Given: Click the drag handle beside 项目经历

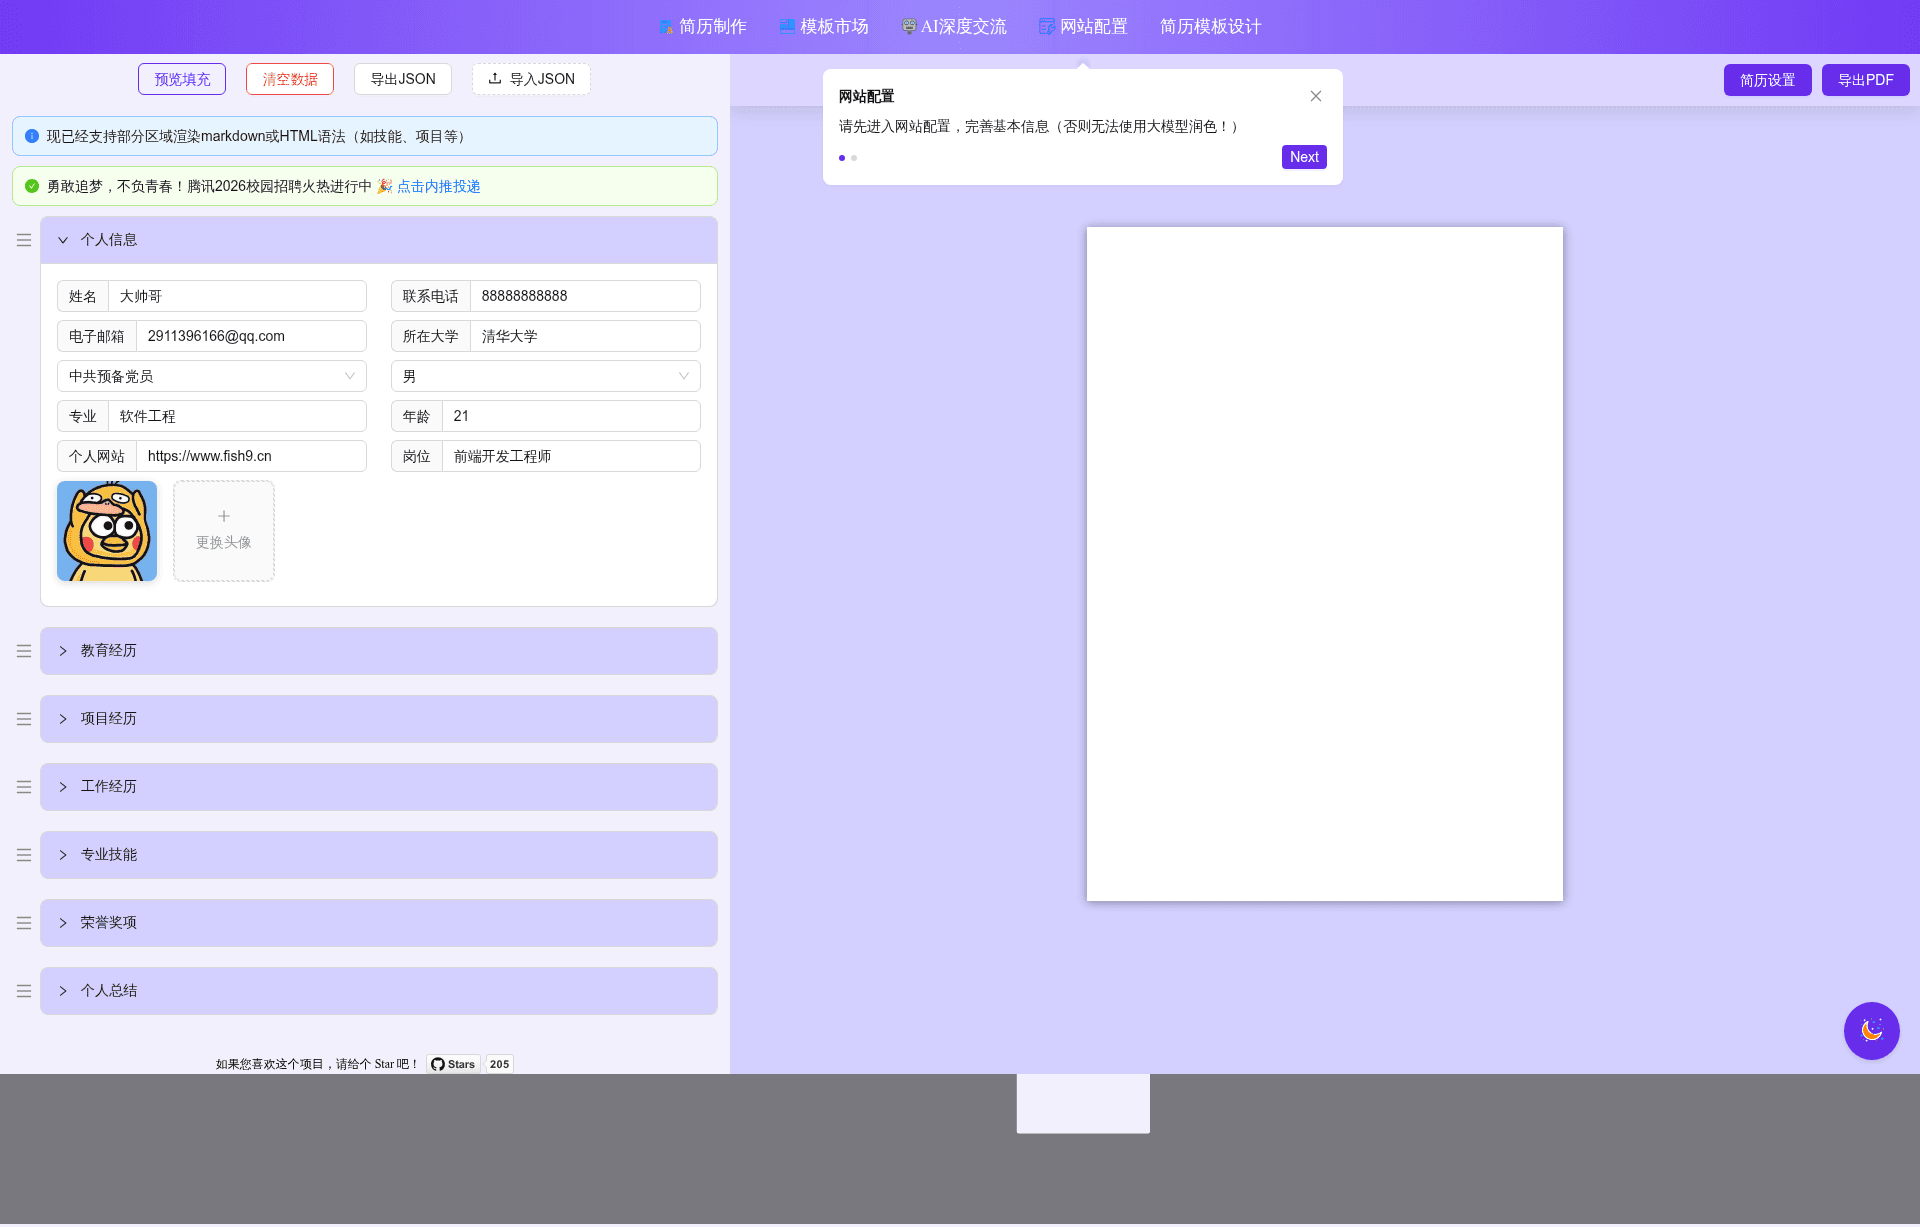Looking at the screenshot, I should (x=24, y=719).
